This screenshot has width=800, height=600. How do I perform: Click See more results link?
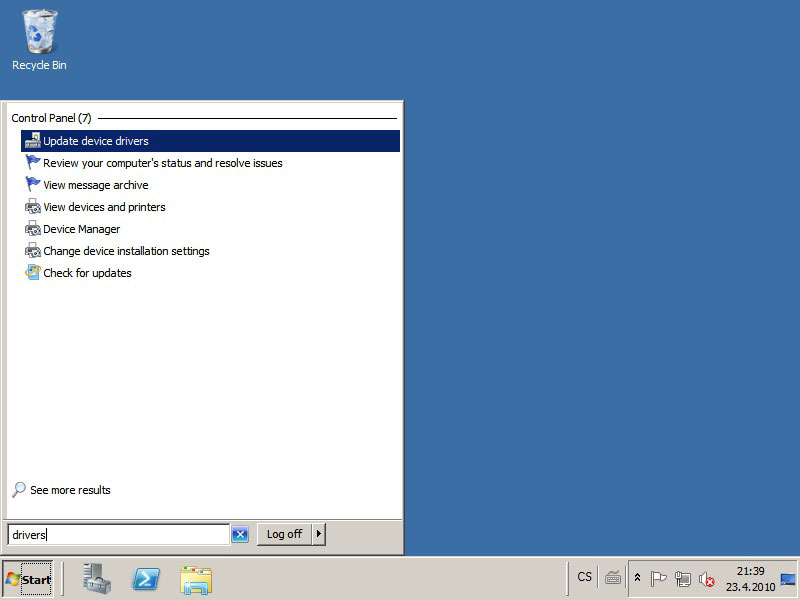click(70, 490)
